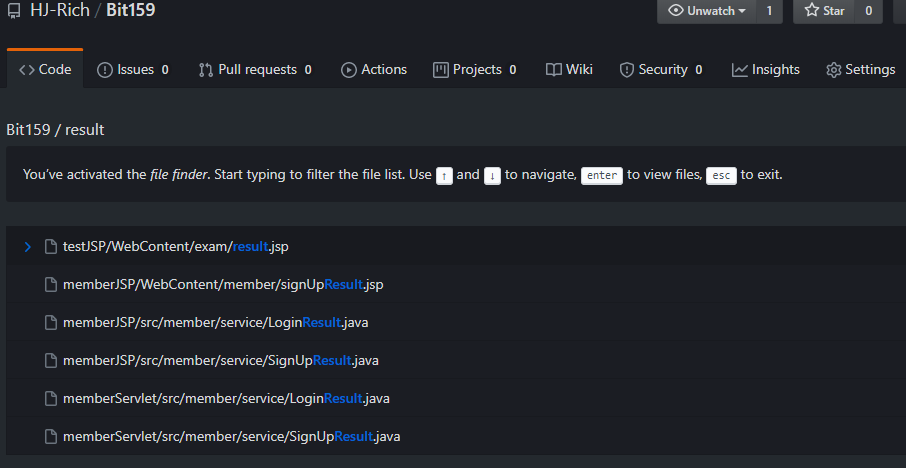
Task: Click the star icon in Star button
Action: pyautogui.click(x=811, y=10)
